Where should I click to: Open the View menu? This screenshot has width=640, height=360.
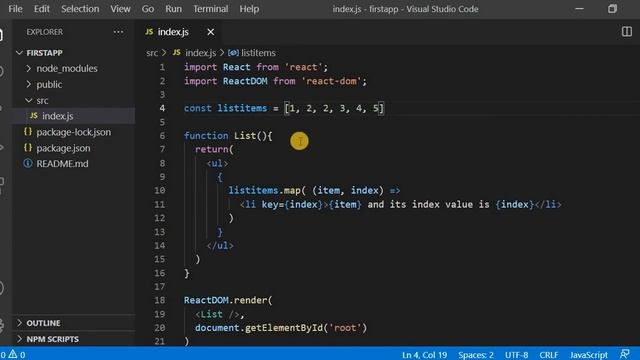pyautogui.click(x=120, y=9)
